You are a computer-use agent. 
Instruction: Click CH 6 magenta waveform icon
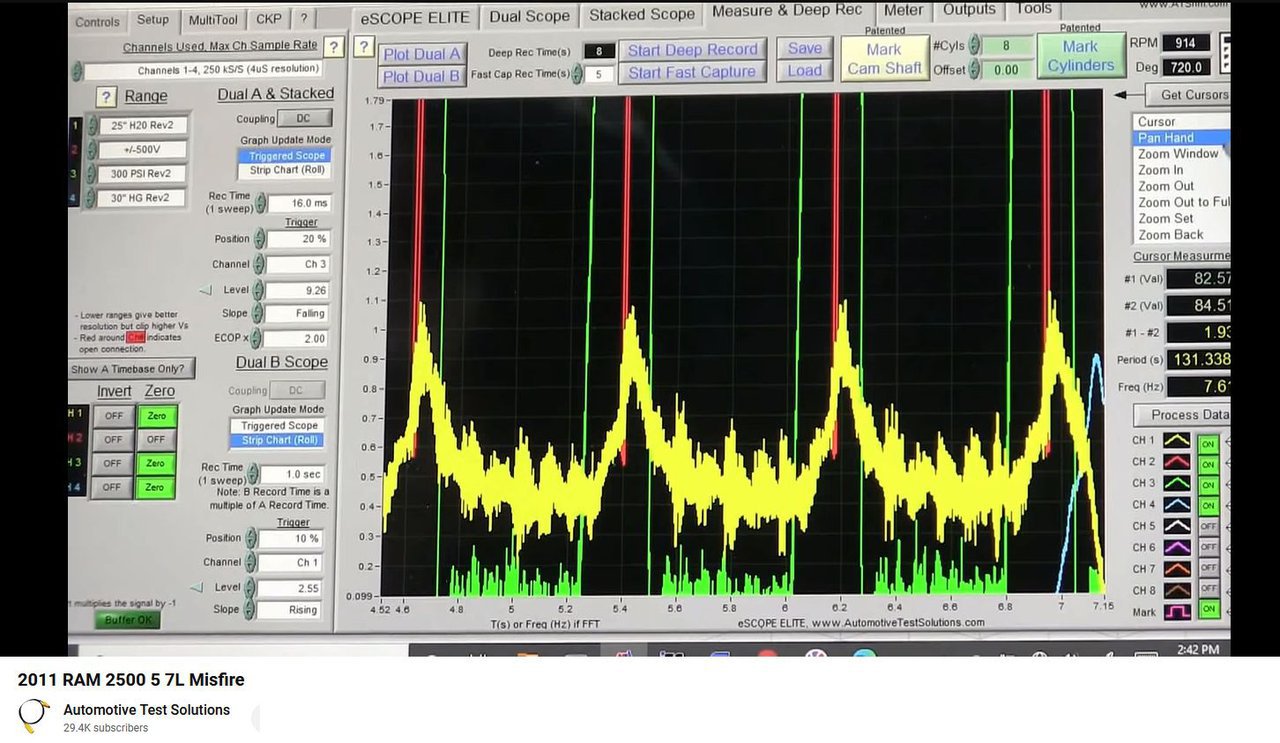(x=1176, y=547)
